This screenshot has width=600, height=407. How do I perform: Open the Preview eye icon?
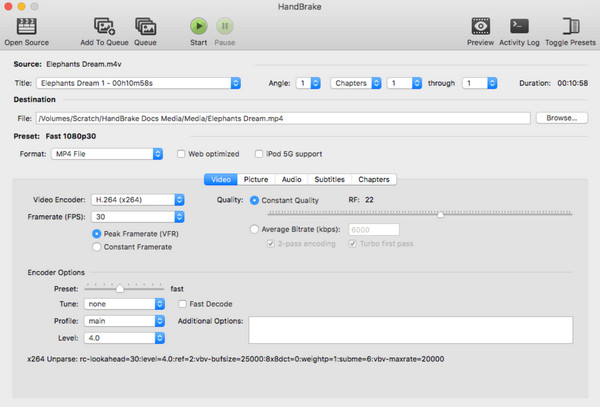[x=481, y=26]
